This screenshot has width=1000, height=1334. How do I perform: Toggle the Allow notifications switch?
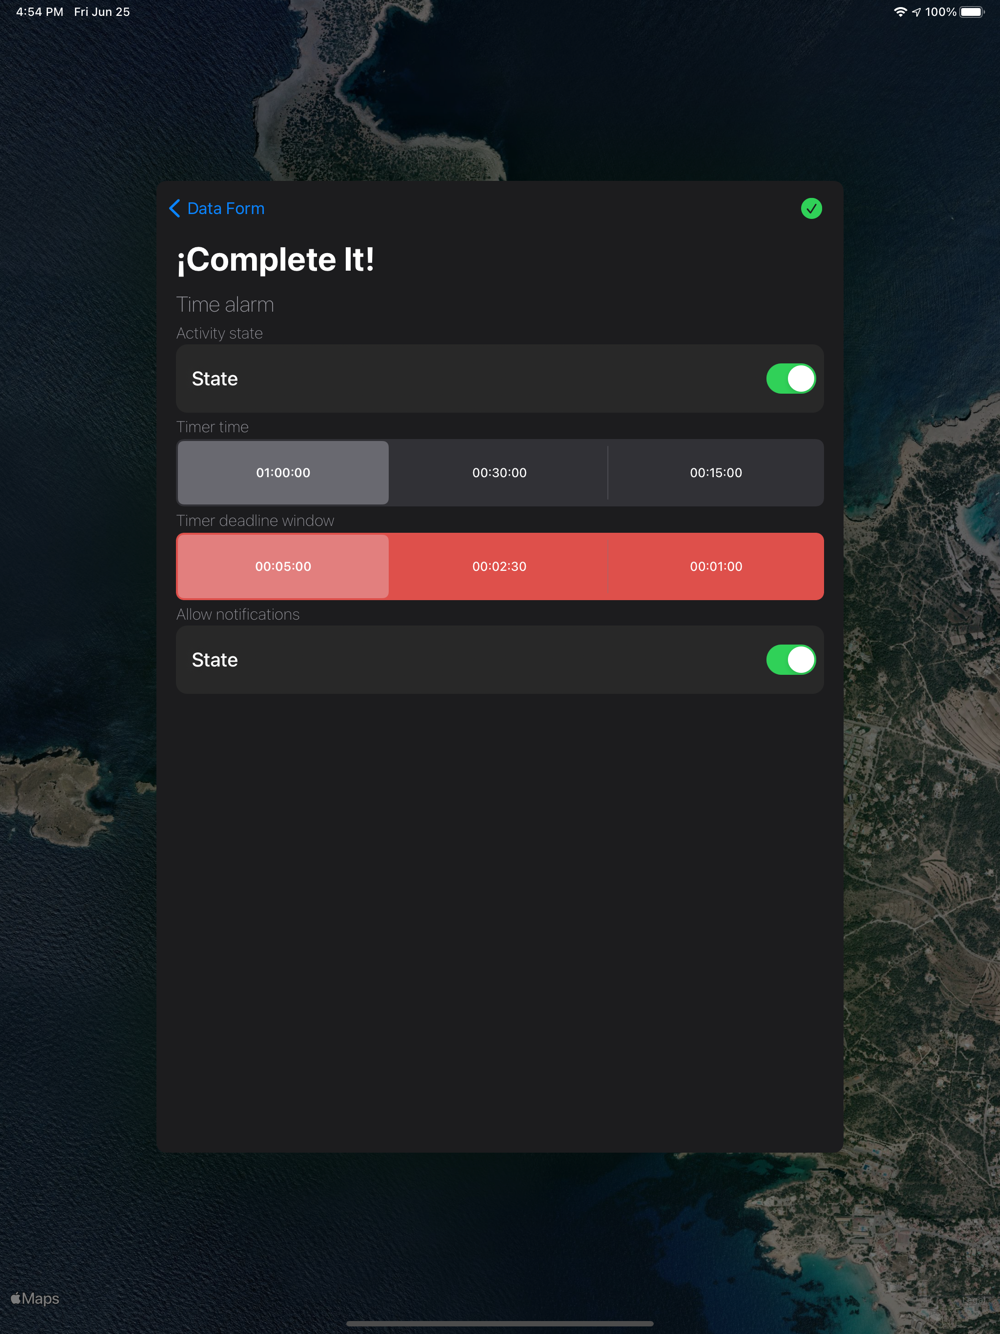click(x=791, y=660)
